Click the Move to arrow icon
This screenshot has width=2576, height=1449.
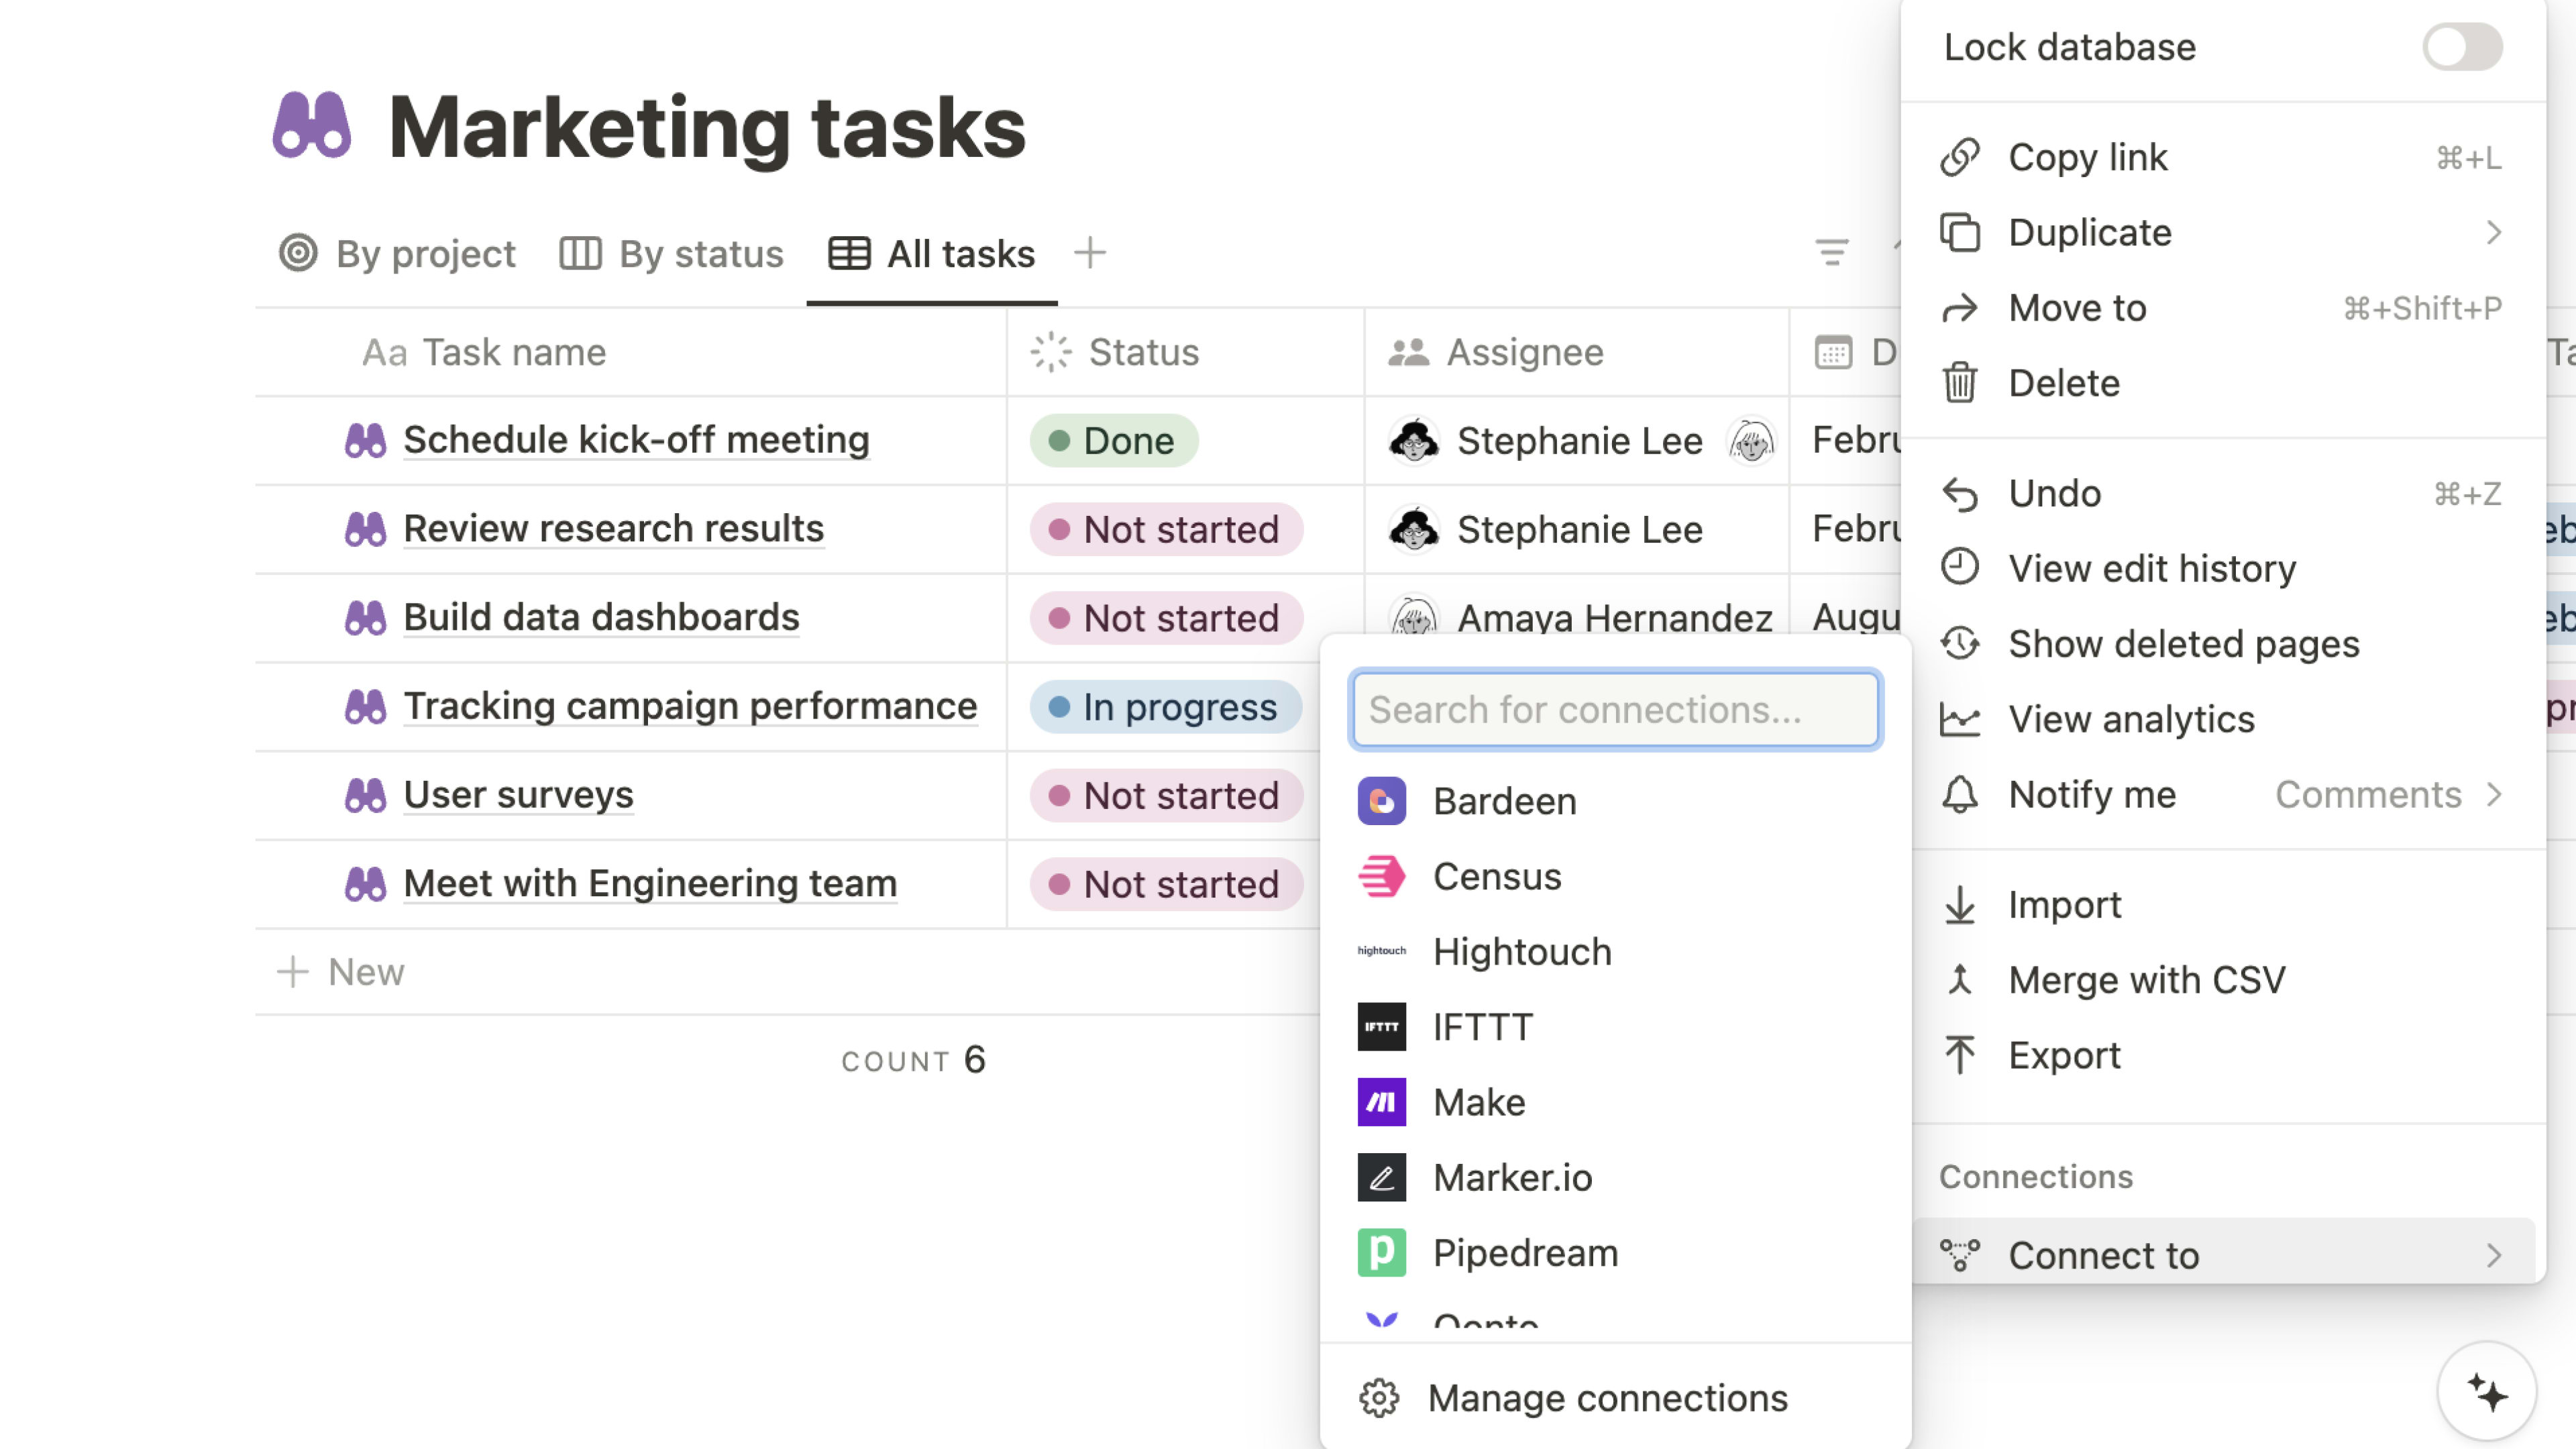(x=1960, y=308)
